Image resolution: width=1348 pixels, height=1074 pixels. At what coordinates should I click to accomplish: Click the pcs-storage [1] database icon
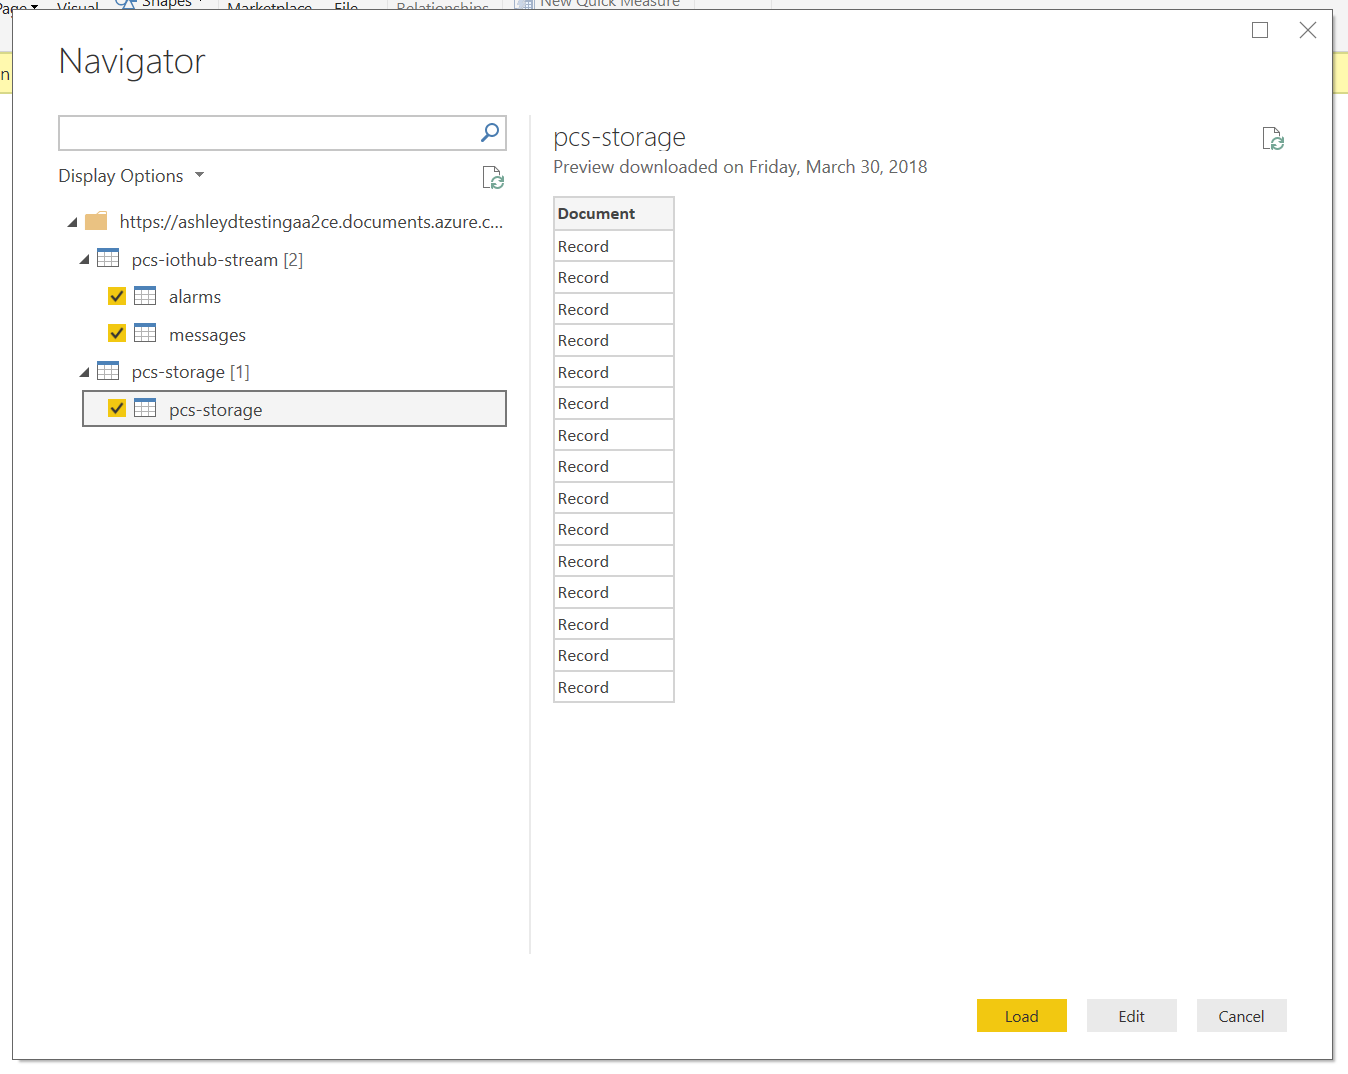(108, 371)
